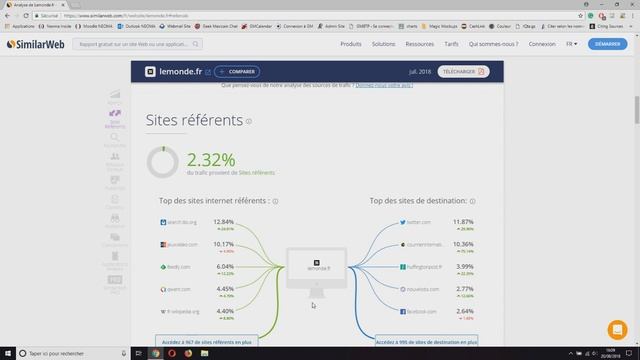Click the Windows taskbar search box
This screenshot has height=360, width=640.
coord(73,353)
